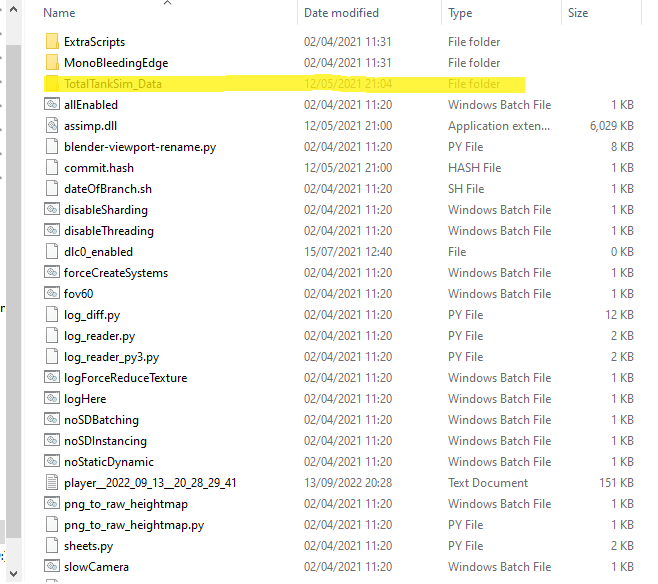Click the allEnabled batch file icon
658x584 pixels.
click(53, 105)
